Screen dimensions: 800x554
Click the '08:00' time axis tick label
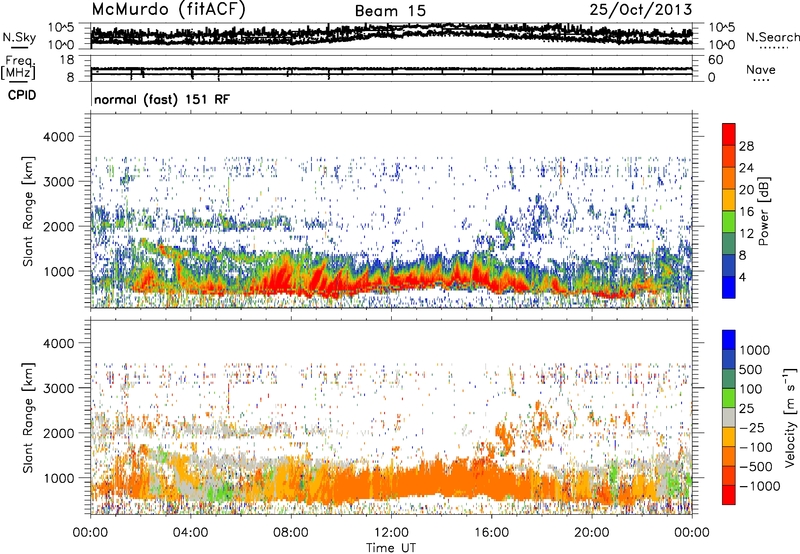click(291, 533)
